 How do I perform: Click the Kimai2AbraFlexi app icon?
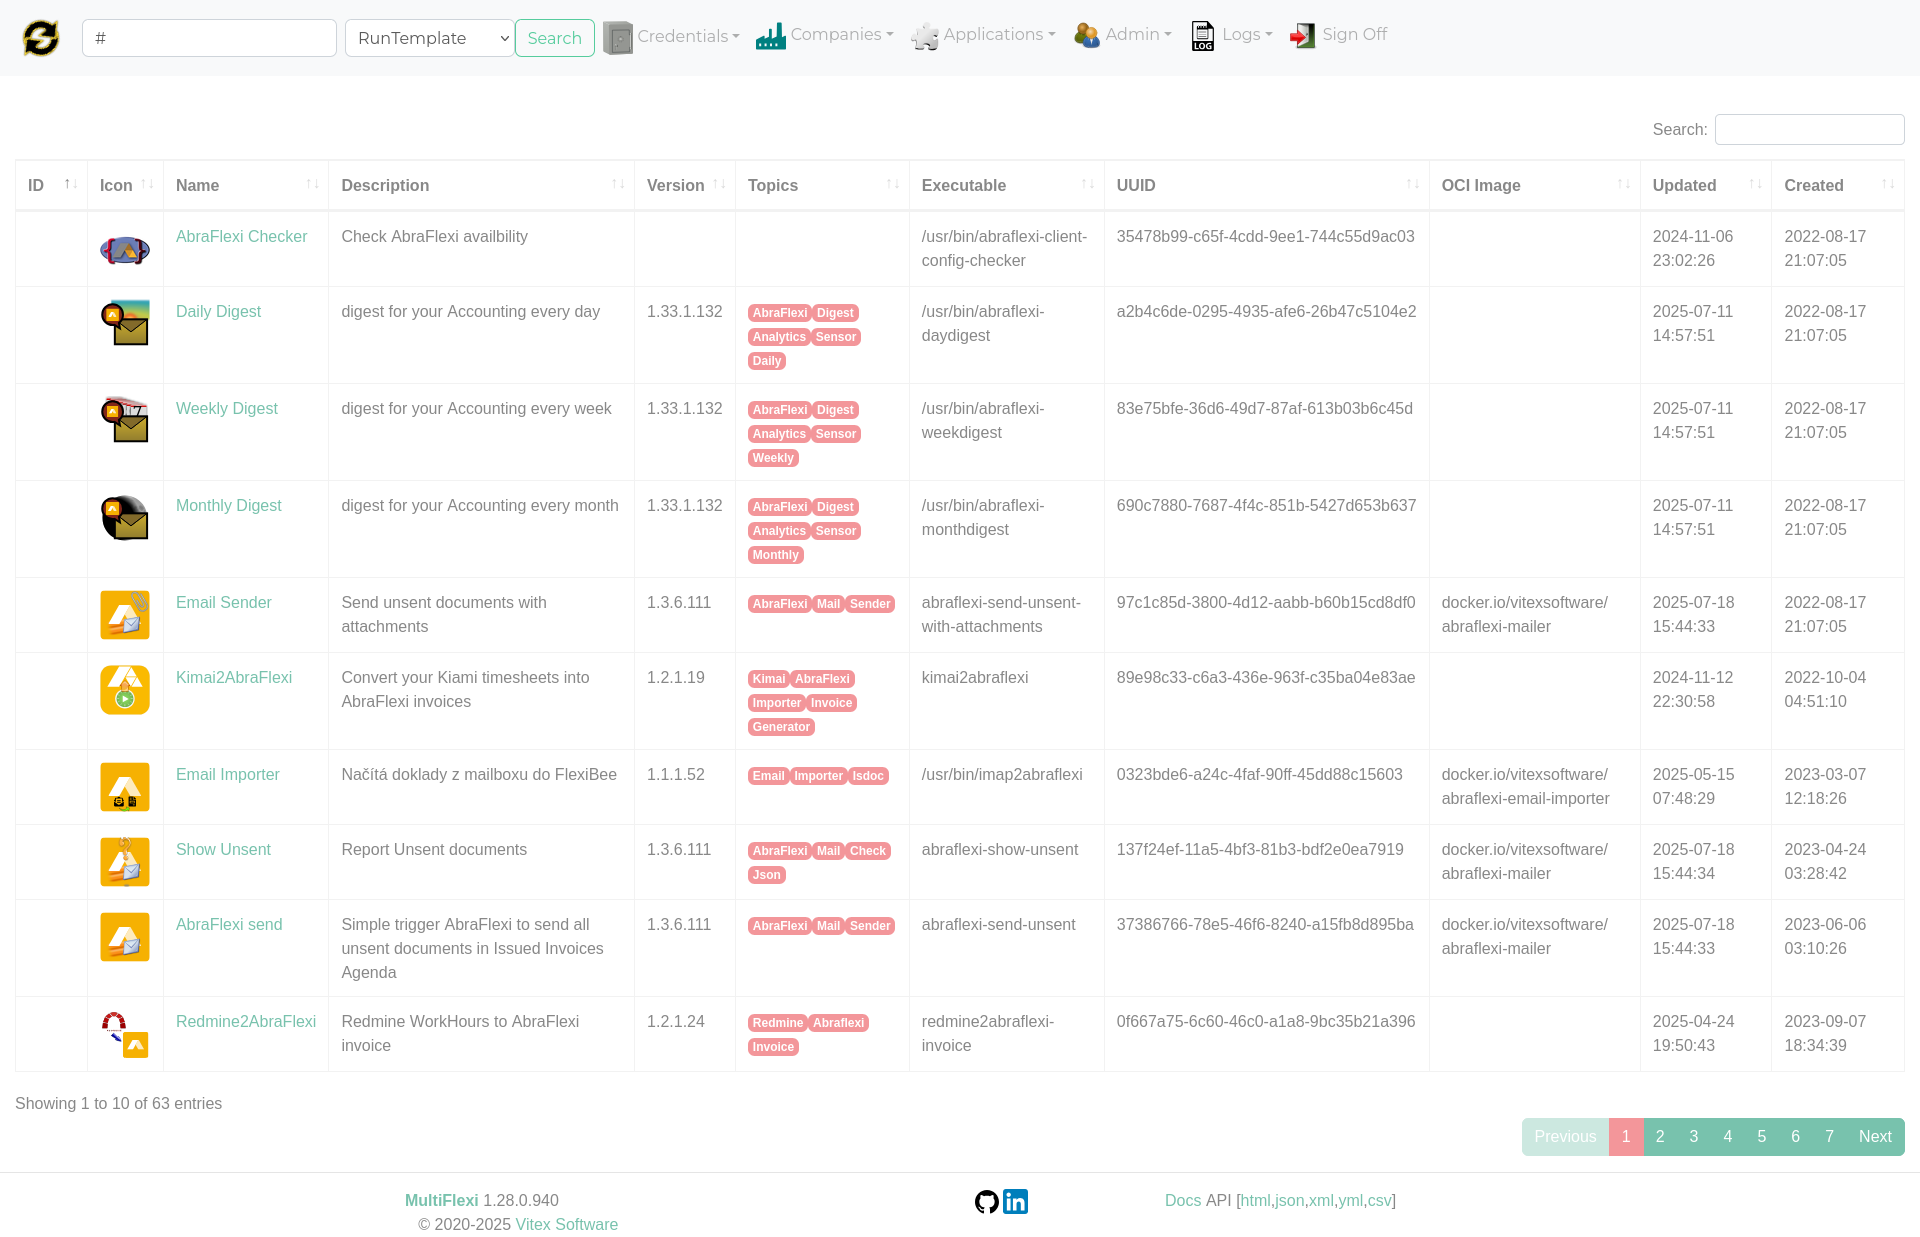(125, 689)
